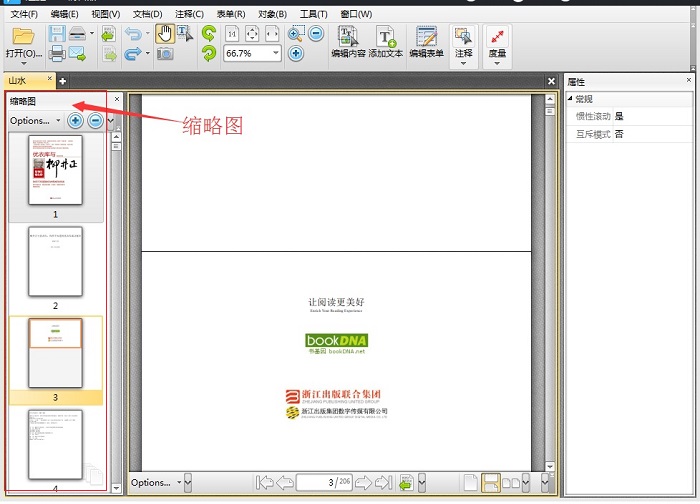Click the 惯性滚动 property value

[x=653, y=117]
